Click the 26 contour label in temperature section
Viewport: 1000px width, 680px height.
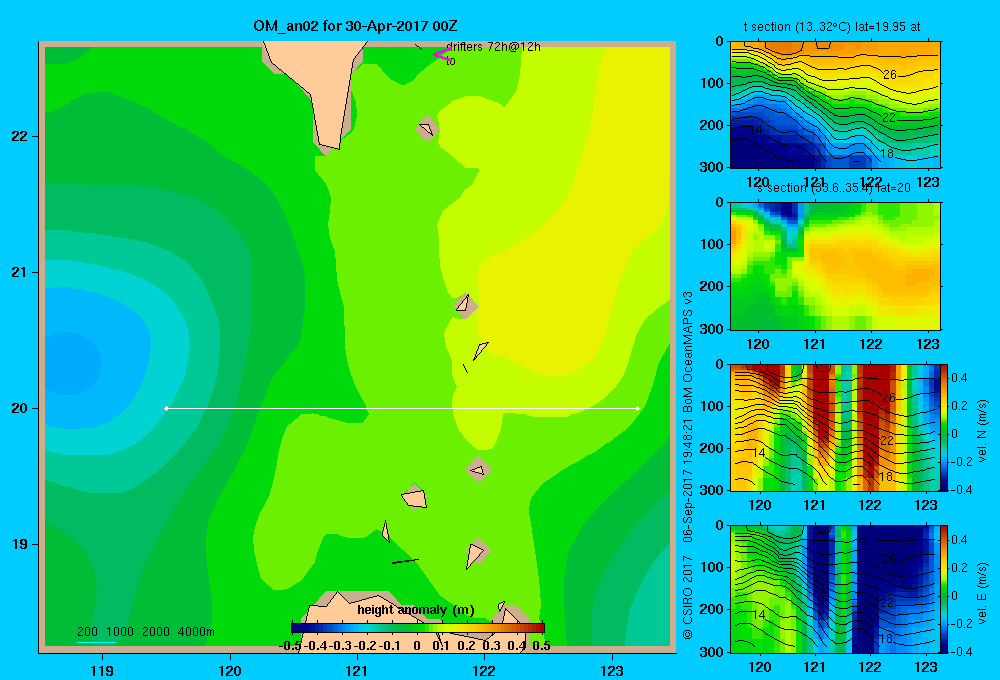pos(890,75)
